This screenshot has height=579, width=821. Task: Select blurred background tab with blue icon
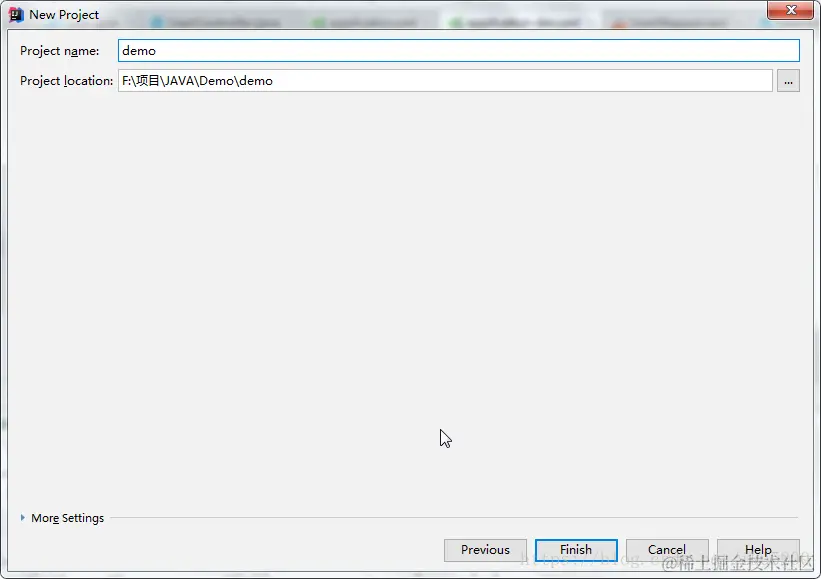(x=215, y=23)
